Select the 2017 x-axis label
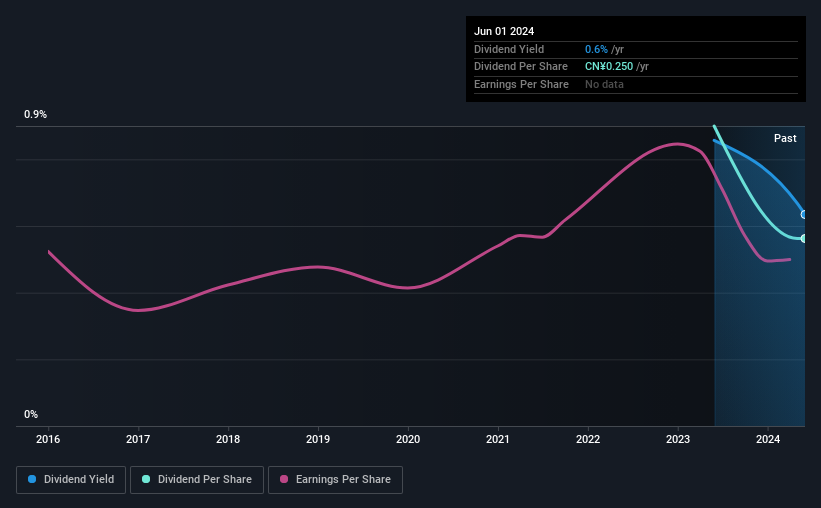 pyautogui.click(x=138, y=439)
